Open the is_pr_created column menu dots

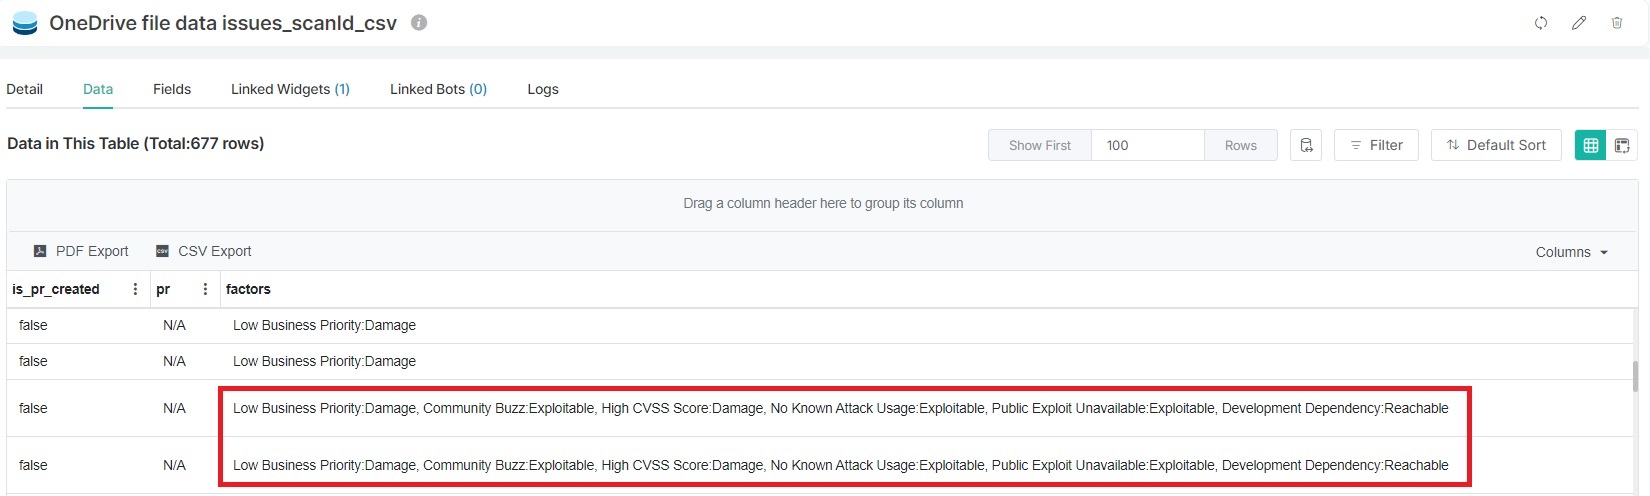tap(135, 289)
